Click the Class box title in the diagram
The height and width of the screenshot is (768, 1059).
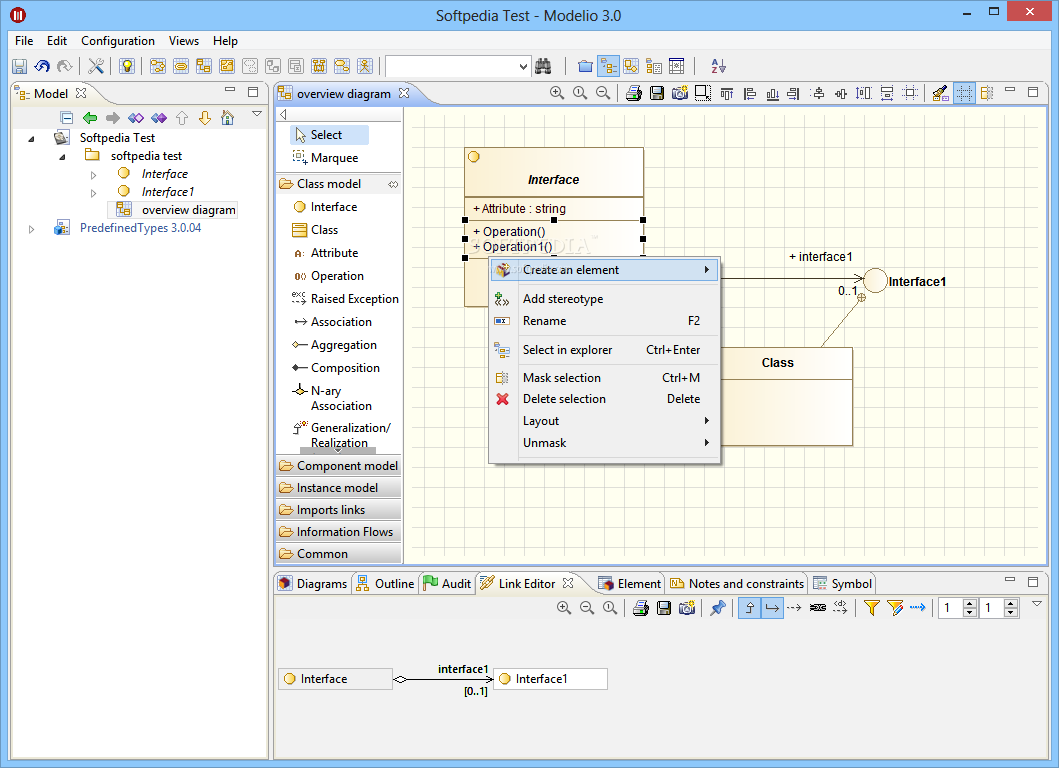[777, 363]
